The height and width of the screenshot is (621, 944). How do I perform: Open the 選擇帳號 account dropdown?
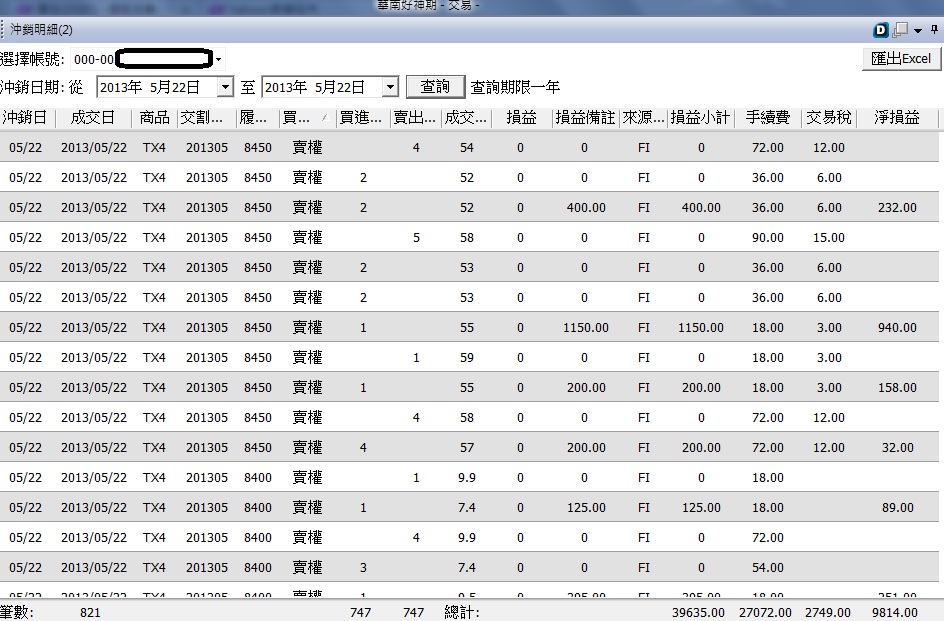pyautogui.click(x=219, y=59)
